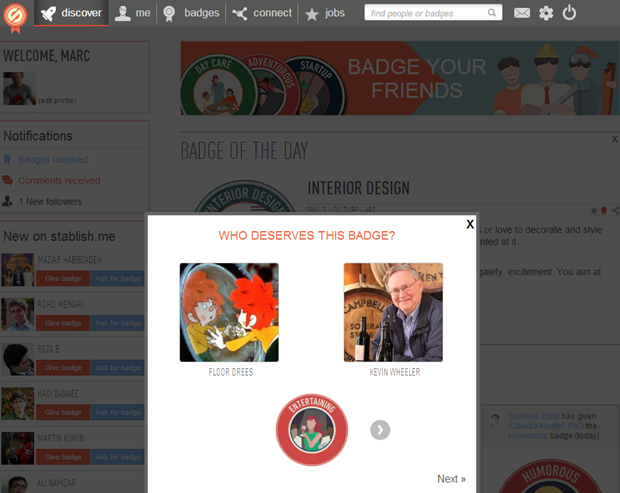Click the Badges received ribbon icon
This screenshot has height=493, width=620.
[7, 159]
